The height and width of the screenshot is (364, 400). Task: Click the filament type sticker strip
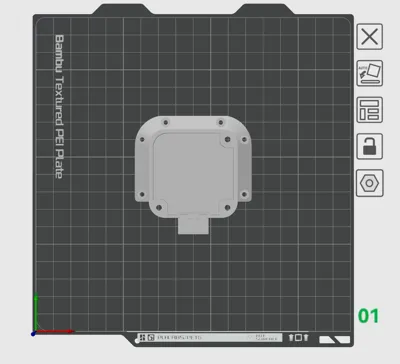pyautogui.click(x=210, y=337)
